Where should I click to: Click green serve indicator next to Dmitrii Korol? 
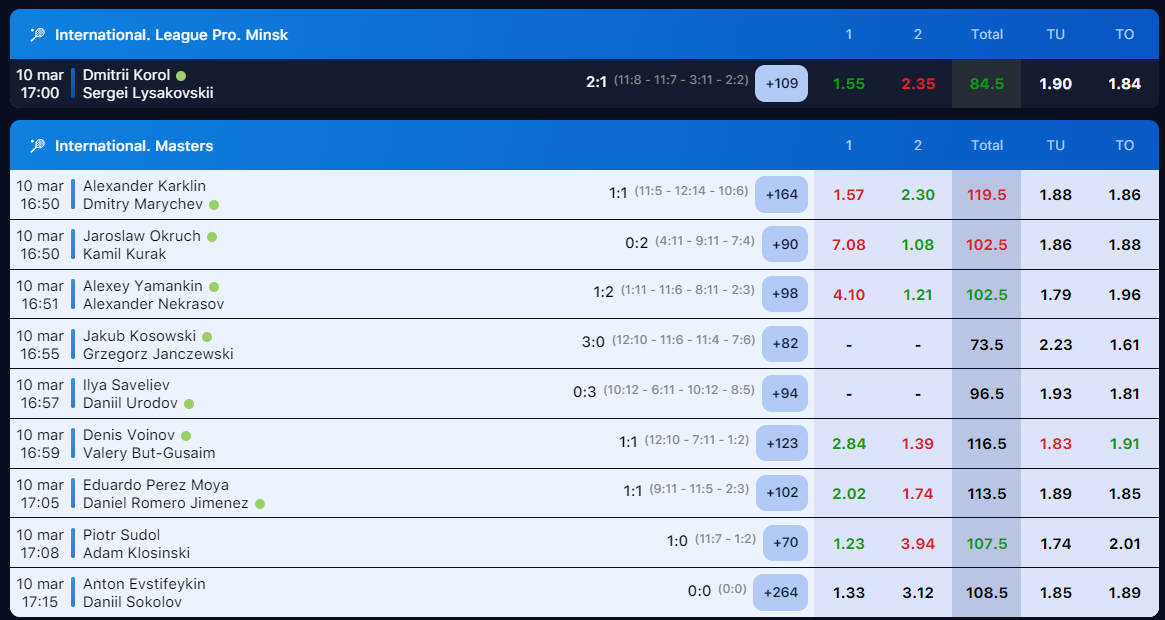[181, 75]
